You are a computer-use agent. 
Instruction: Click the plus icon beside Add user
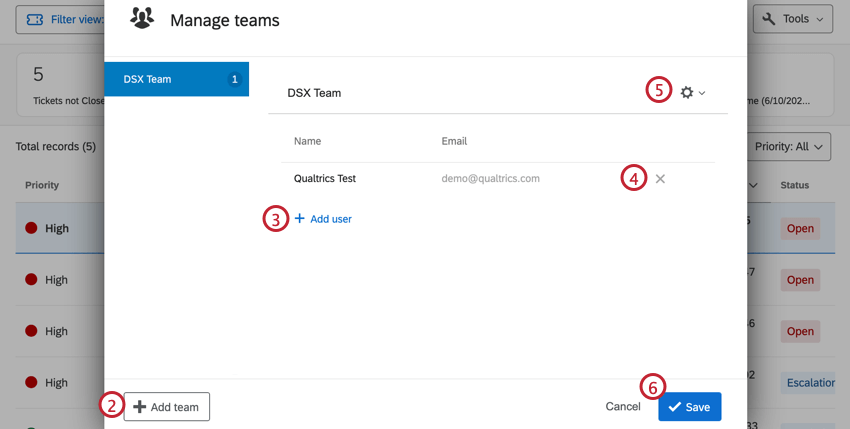[299, 218]
